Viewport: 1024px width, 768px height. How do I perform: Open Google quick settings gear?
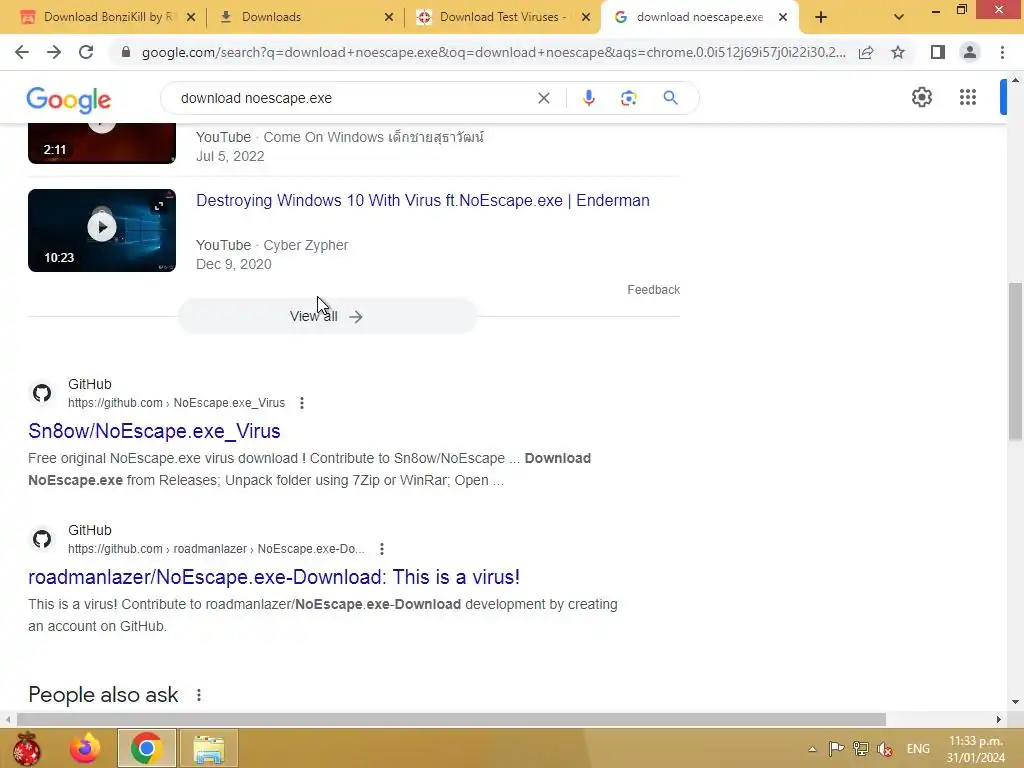point(921,97)
